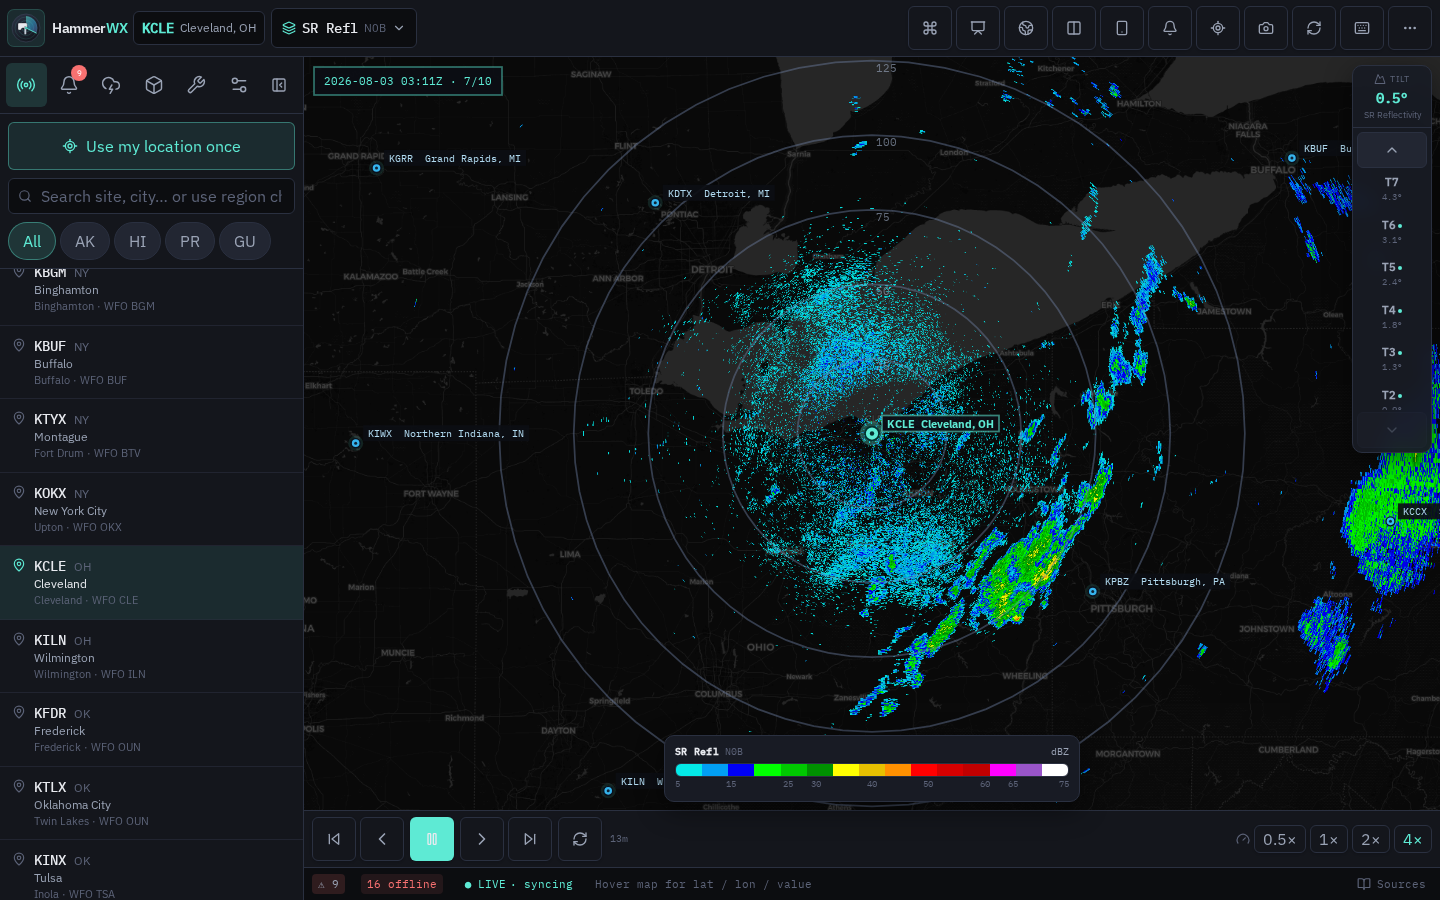This screenshot has height=900, width=1440.
Task: Click KDTX Detroit radar marker
Action: coord(655,203)
